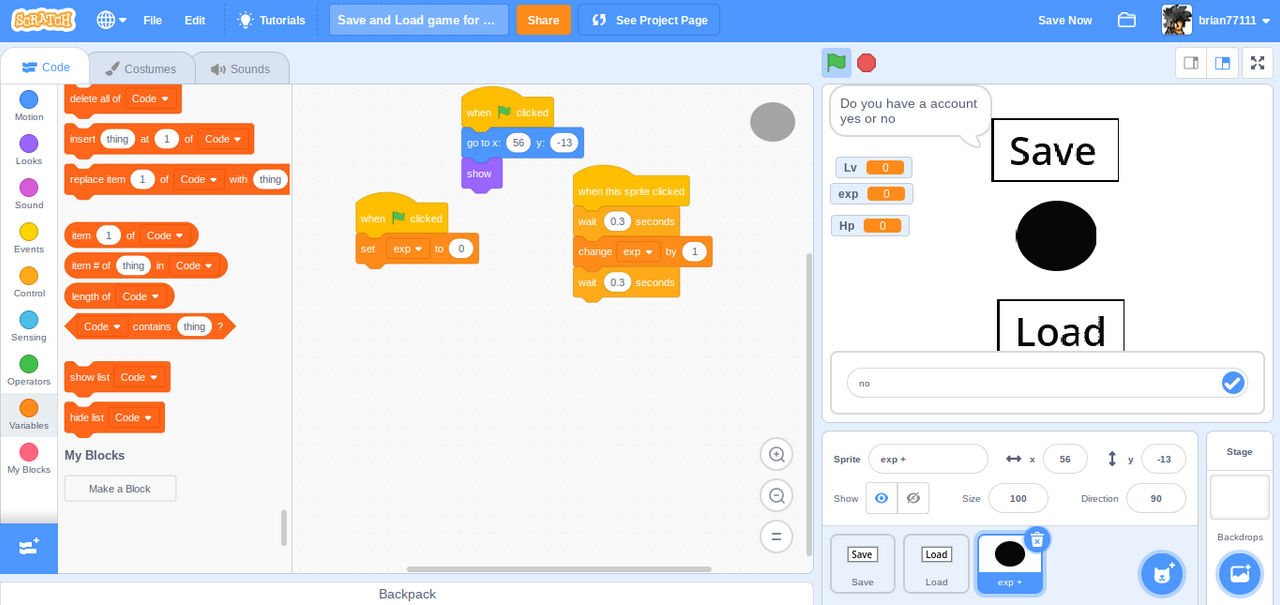Click Make a Block button
1280x605 pixels.
(120, 489)
